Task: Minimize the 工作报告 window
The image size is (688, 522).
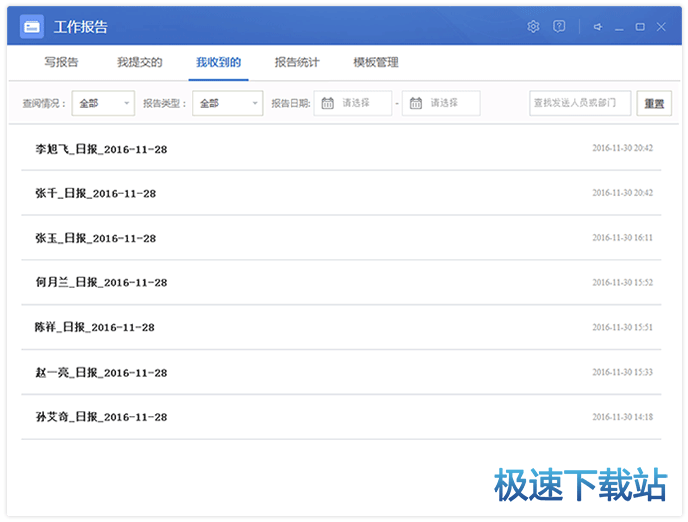Action: pos(619,28)
